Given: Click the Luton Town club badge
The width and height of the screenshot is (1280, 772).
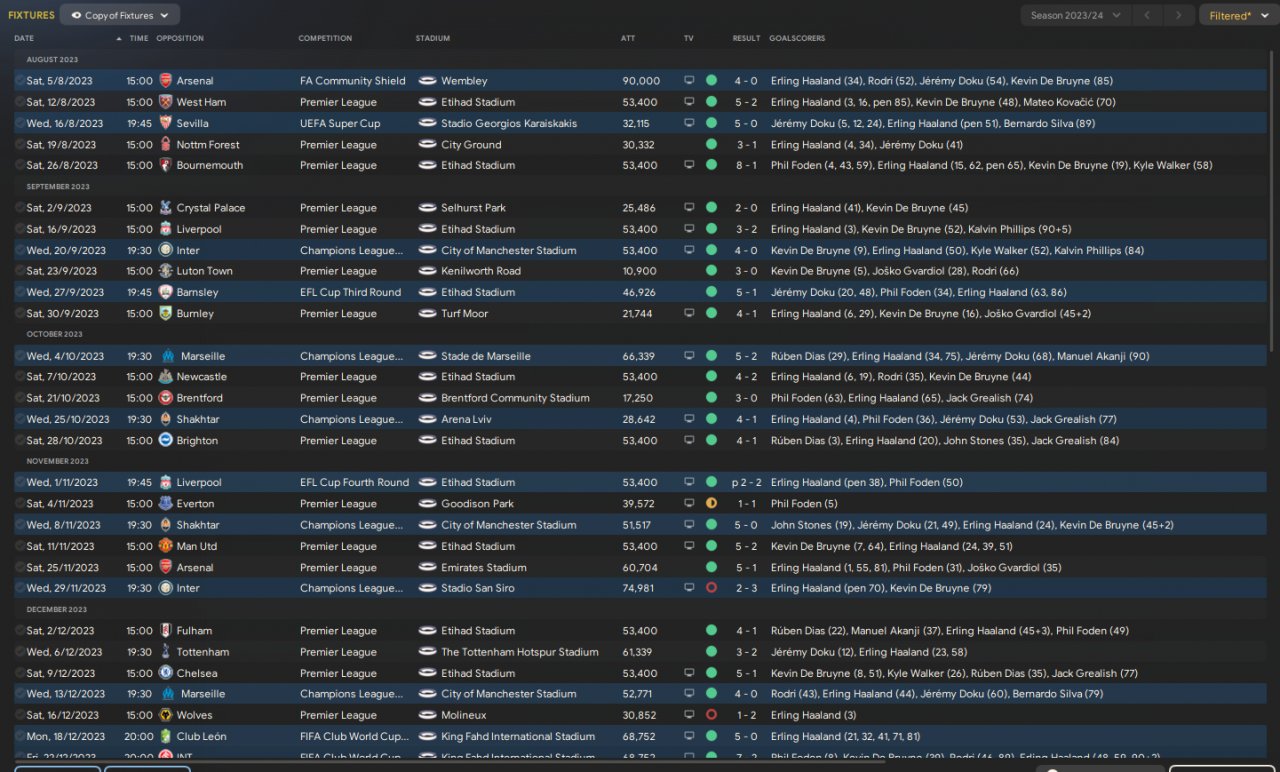Looking at the screenshot, I should click(166, 271).
